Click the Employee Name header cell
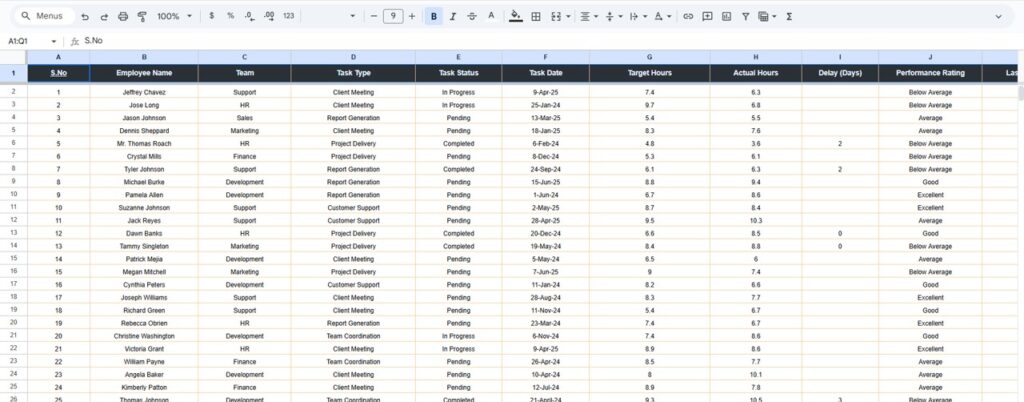Screen dimensions: 1024x402 [x=144, y=73]
